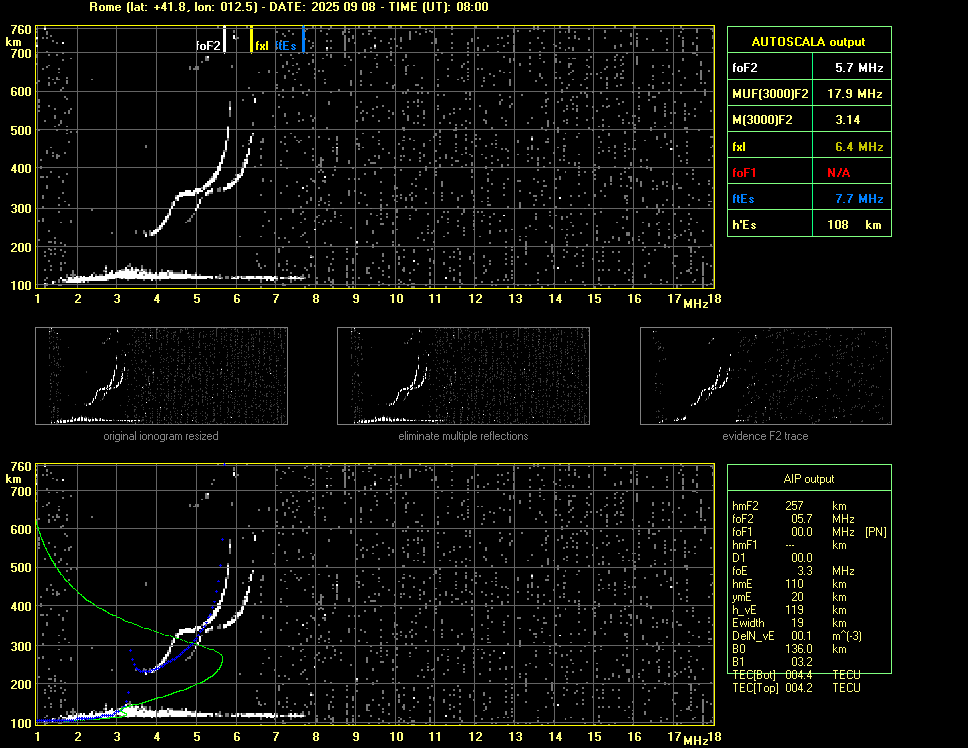The width and height of the screenshot is (968, 748).
Task: Click the MUF(3000)F2 label in the AUTOSCALA table
Action: (x=770, y=94)
